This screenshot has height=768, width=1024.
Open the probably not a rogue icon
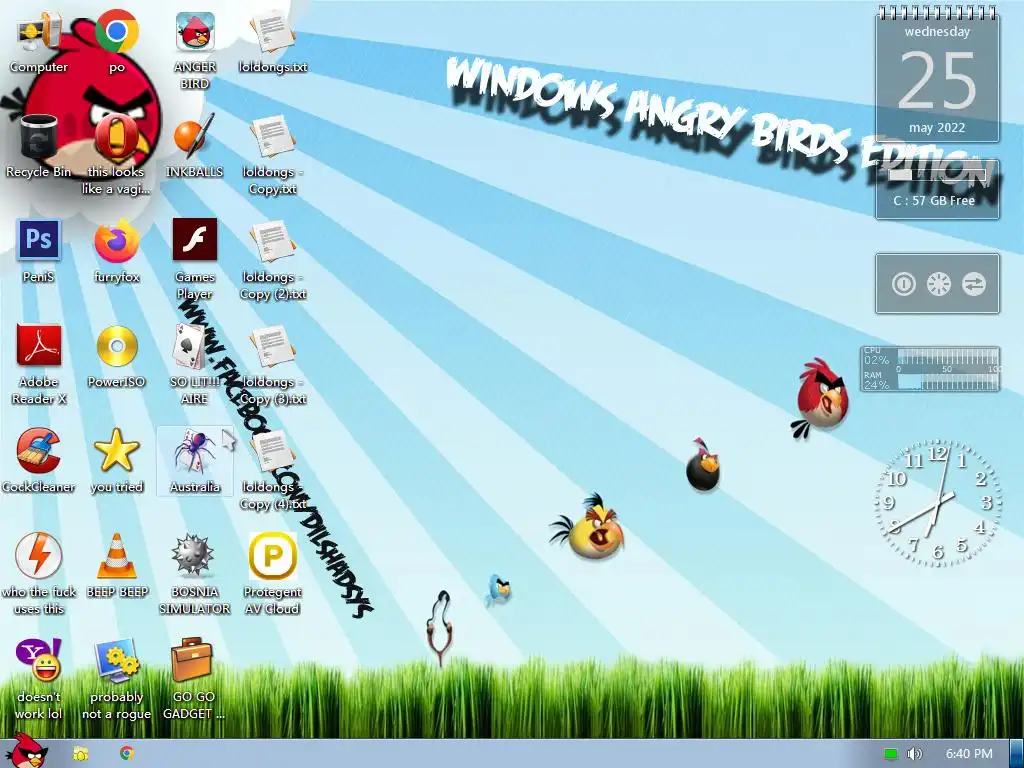117,680
